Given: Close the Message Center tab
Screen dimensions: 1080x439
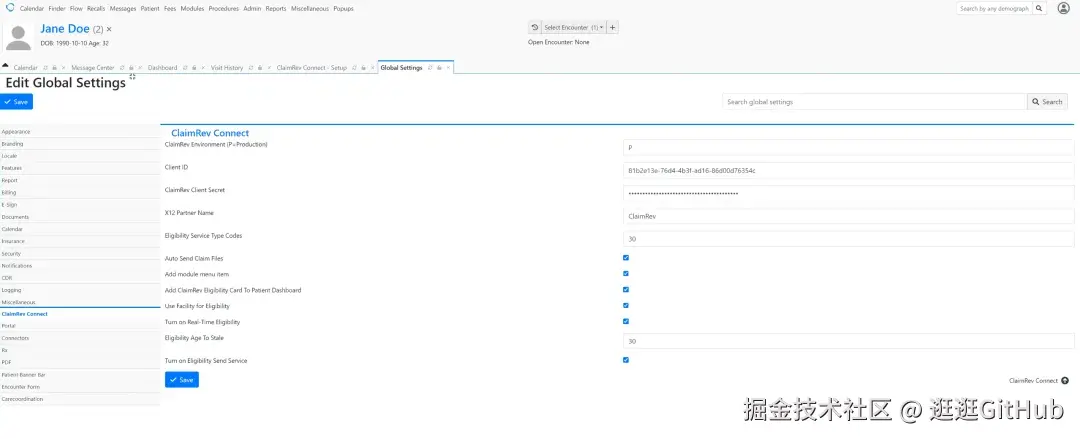Looking at the screenshot, I should coord(140,68).
